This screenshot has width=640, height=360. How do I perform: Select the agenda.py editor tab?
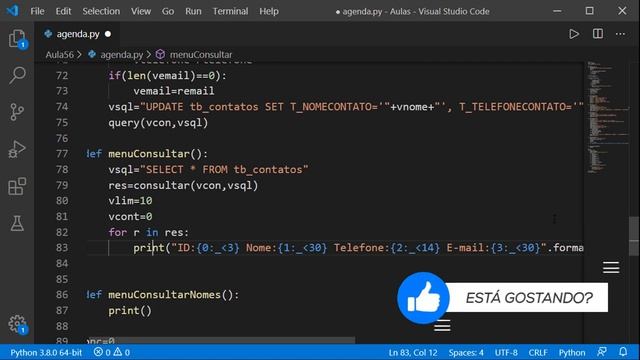[78, 34]
